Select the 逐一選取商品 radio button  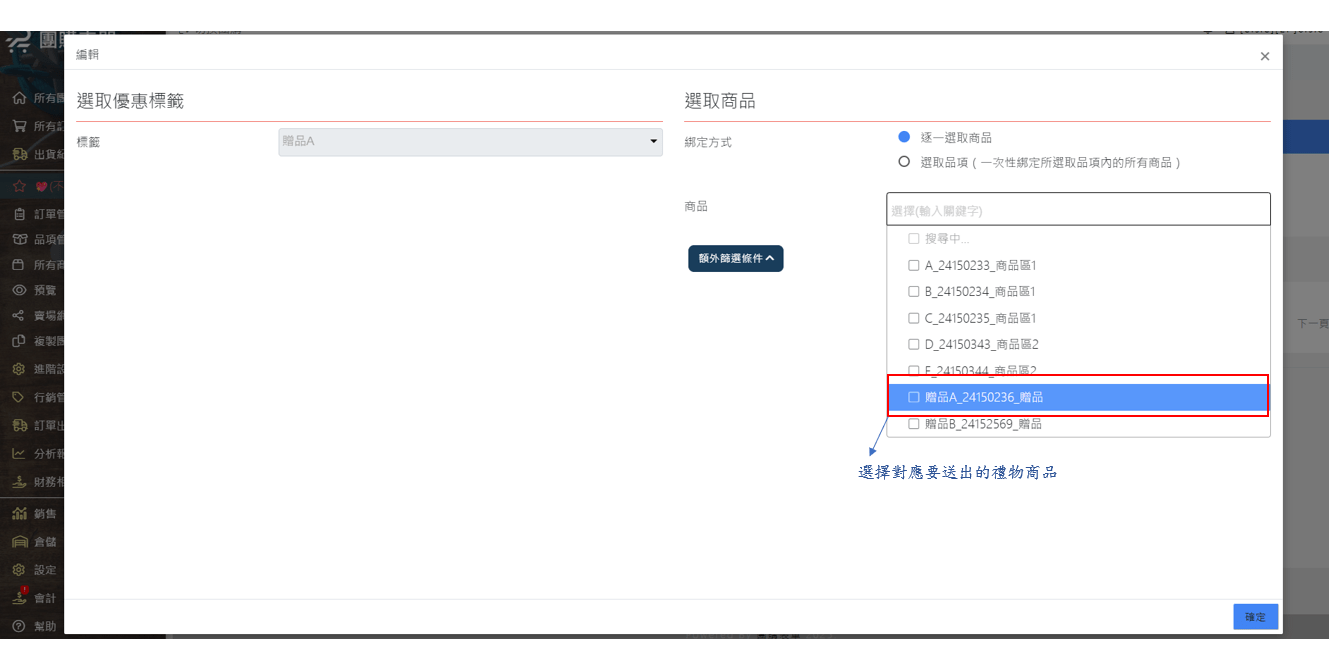pyautogui.click(x=904, y=138)
